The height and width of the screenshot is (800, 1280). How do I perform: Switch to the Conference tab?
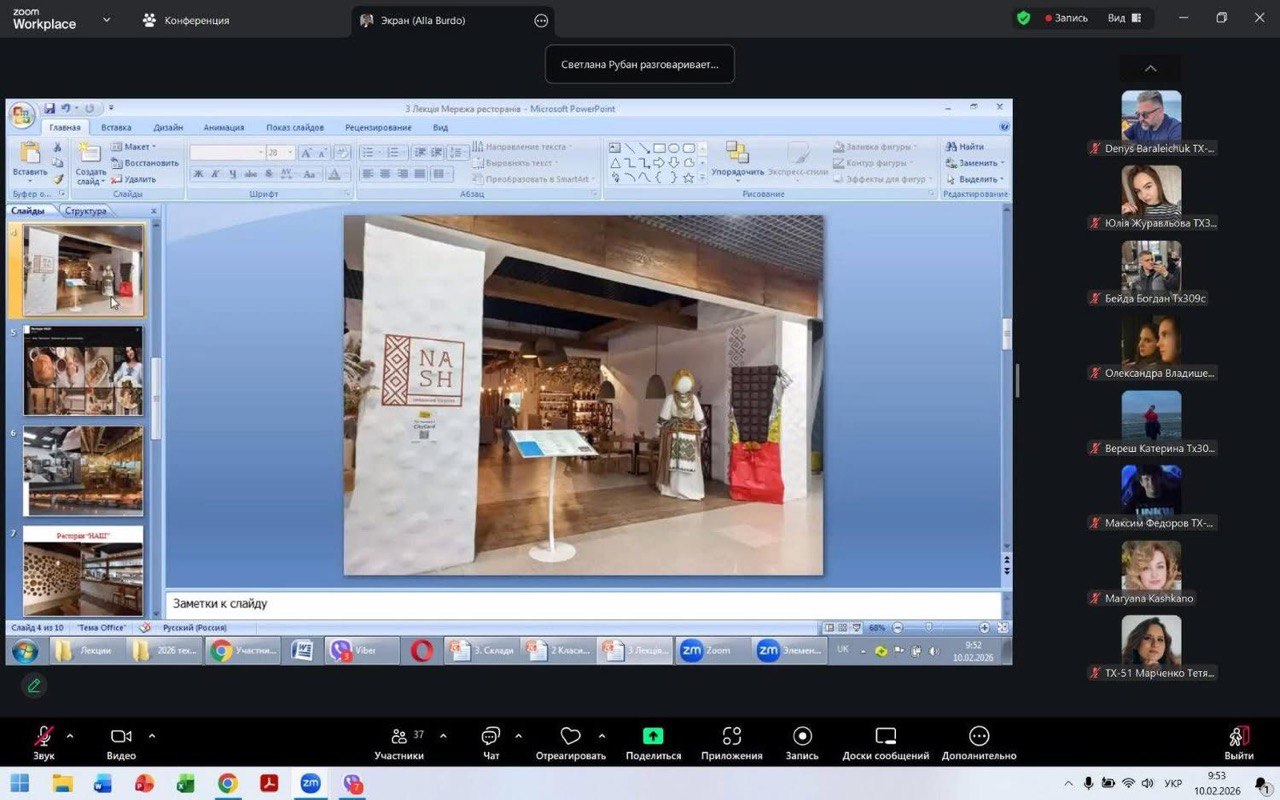coord(186,20)
